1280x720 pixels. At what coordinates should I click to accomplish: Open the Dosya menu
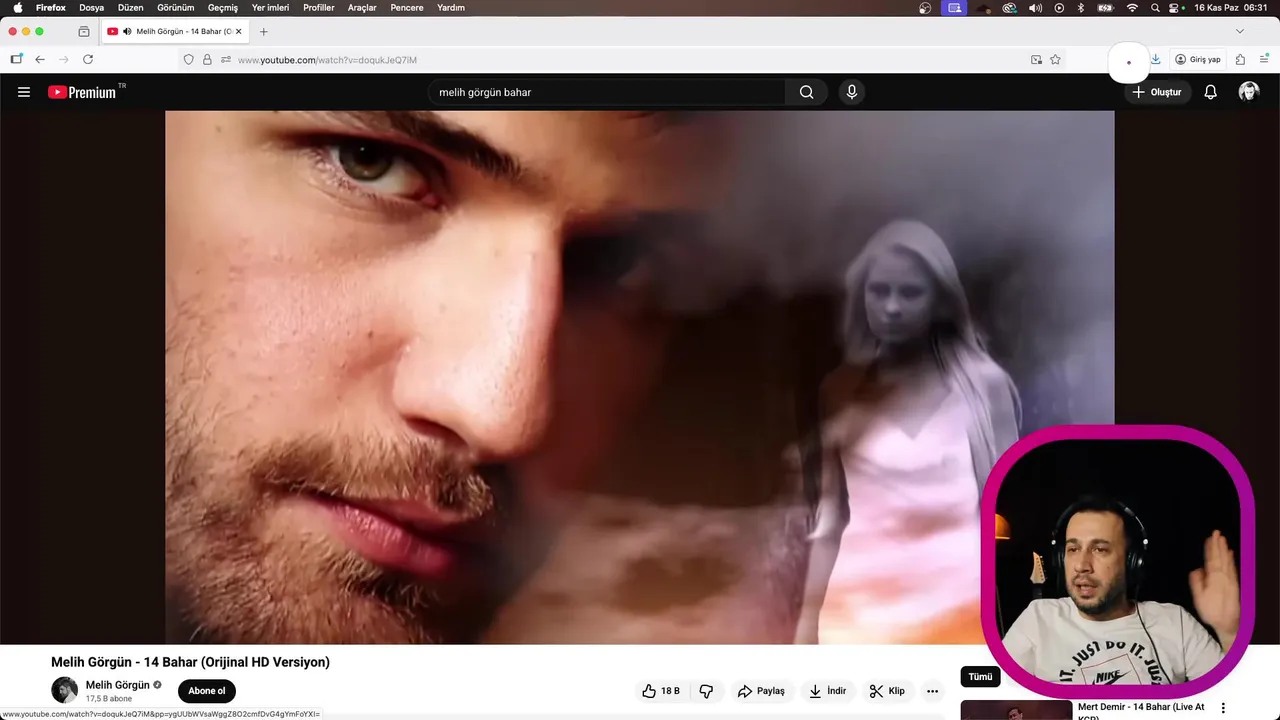(x=92, y=8)
